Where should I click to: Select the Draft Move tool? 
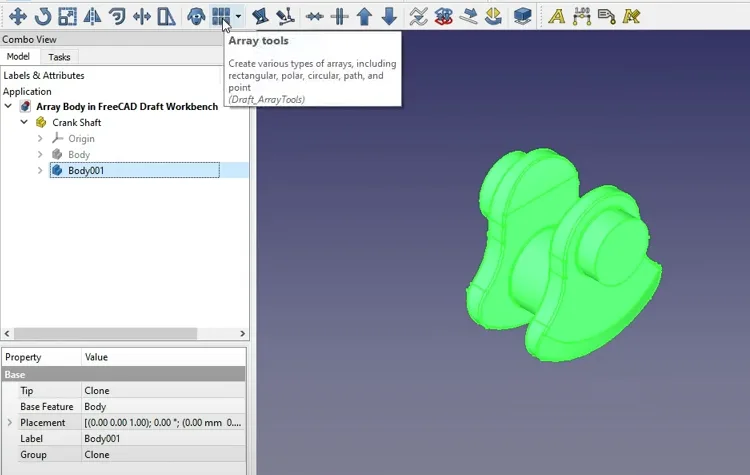point(18,16)
